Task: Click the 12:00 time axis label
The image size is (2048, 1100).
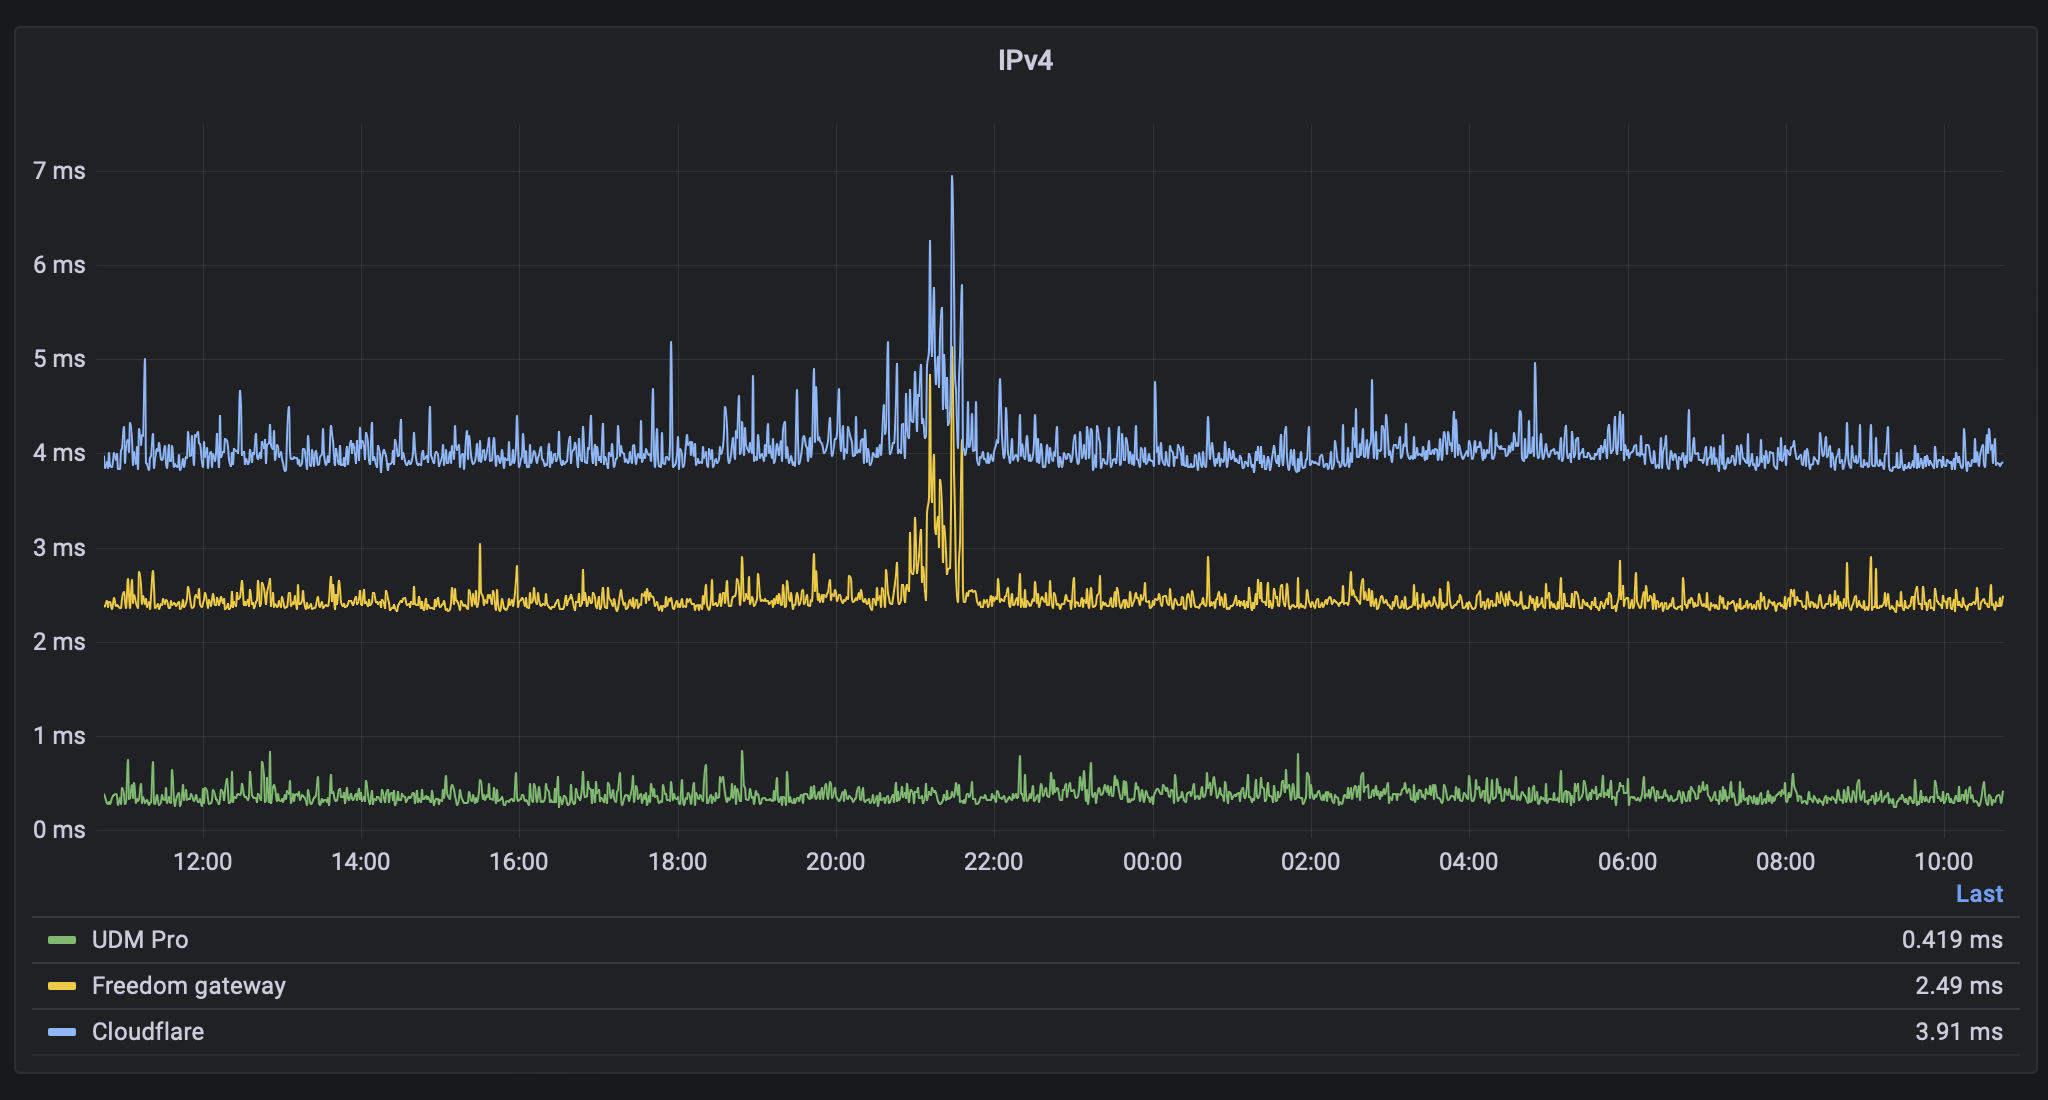Action: tap(202, 862)
